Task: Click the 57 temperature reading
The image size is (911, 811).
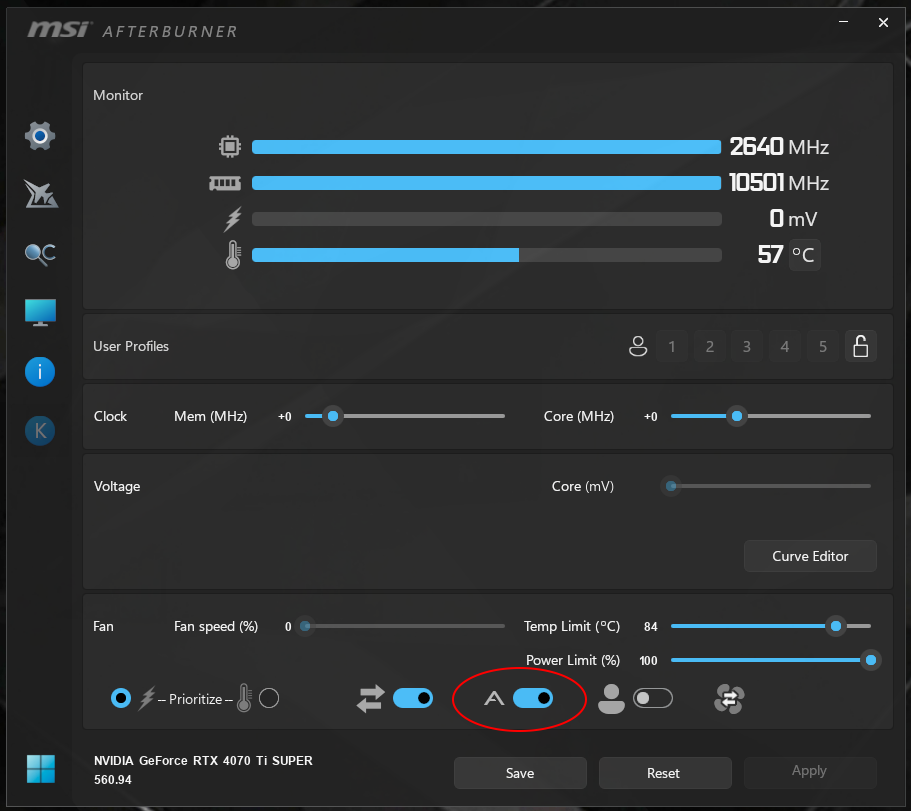Action: pyautogui.click(x=770, y=254)
